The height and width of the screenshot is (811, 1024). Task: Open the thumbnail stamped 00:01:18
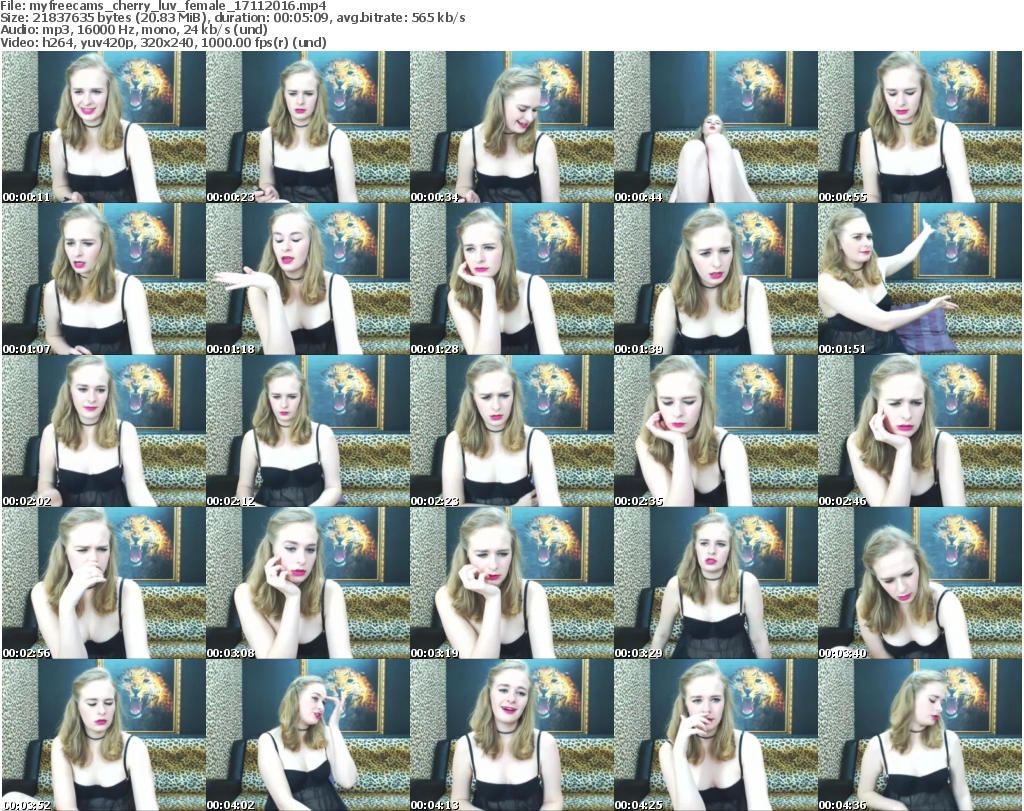pyautogui.click(x=308, y=279)
